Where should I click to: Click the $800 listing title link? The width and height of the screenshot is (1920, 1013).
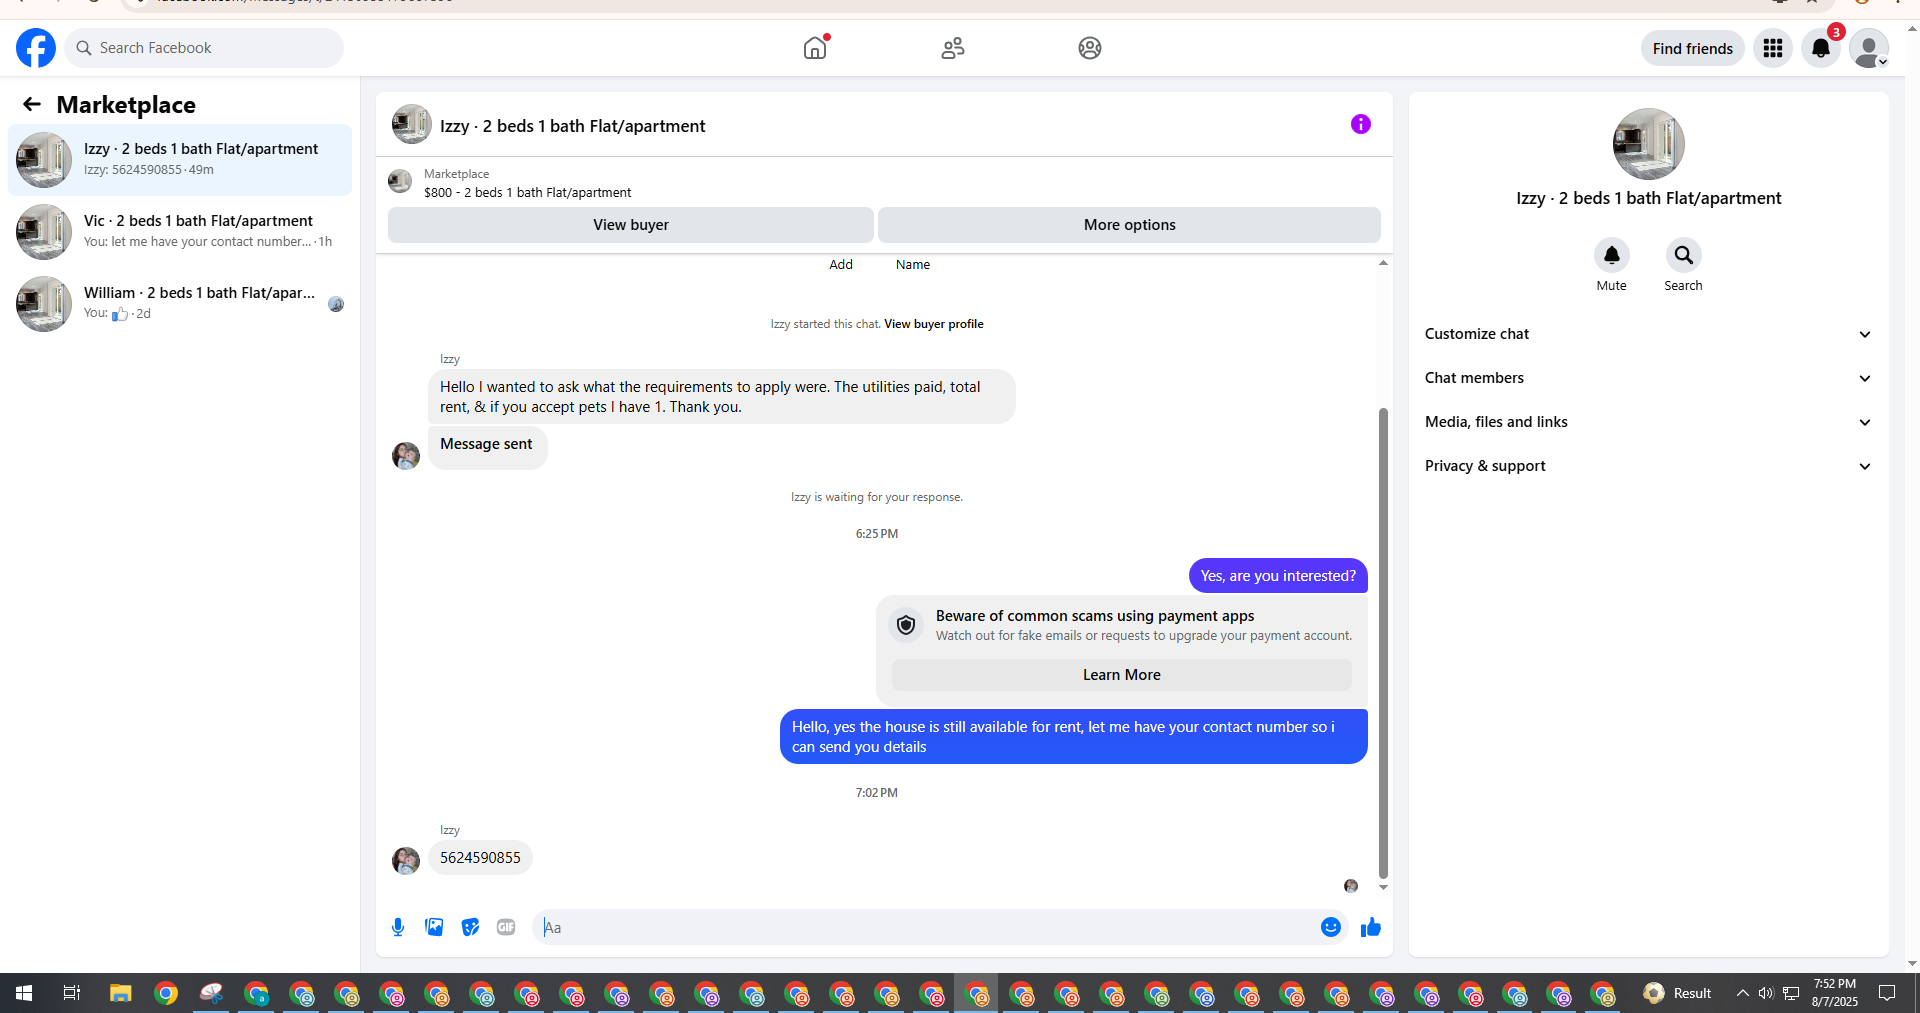(527, 193)
